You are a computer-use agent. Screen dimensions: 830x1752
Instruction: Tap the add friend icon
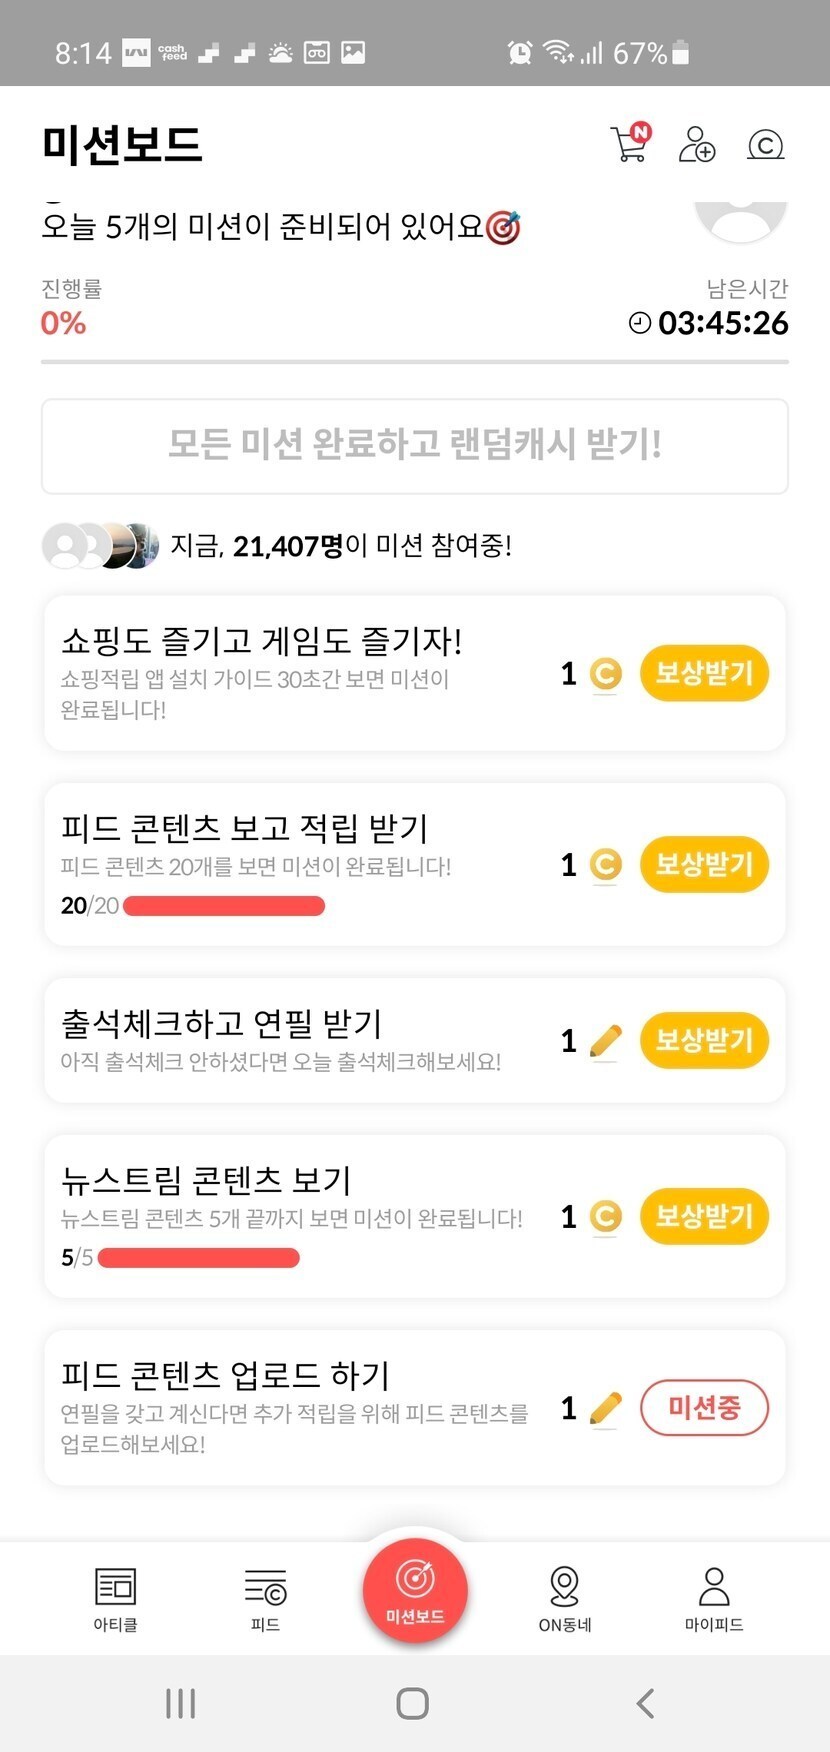click(x=696, y=144)
